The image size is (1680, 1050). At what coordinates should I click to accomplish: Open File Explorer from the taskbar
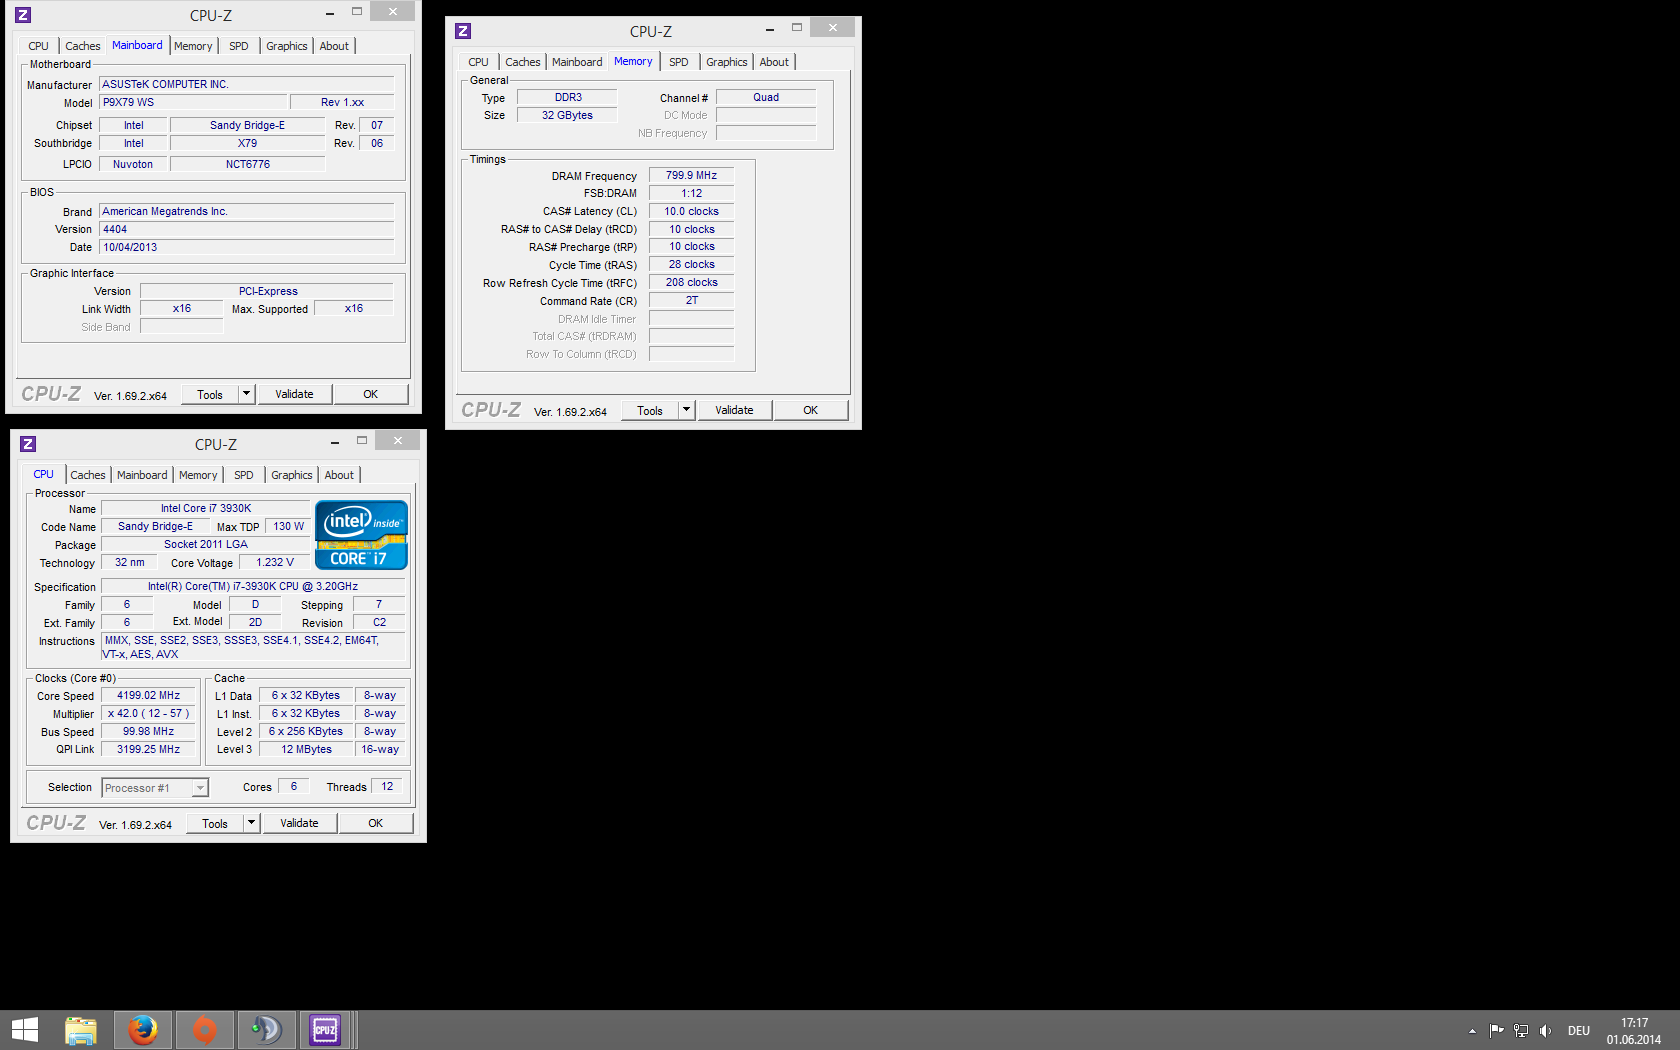(81, 1030)
